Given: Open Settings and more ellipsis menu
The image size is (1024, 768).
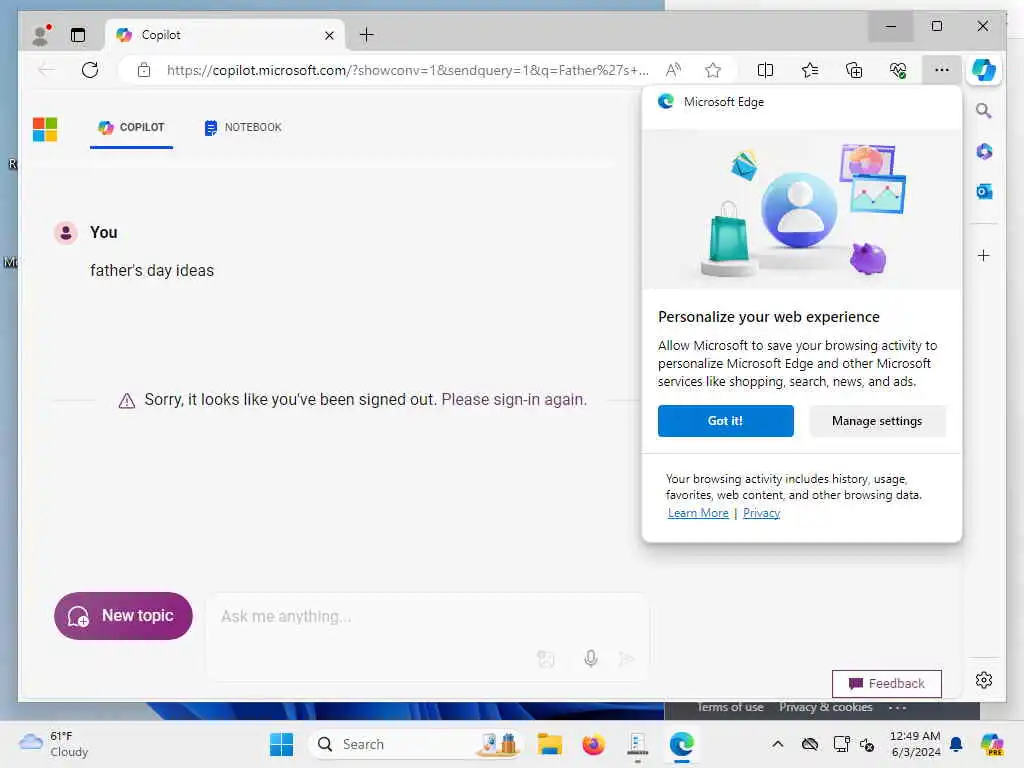Looking at the screenshot, I should coord(942,70).
